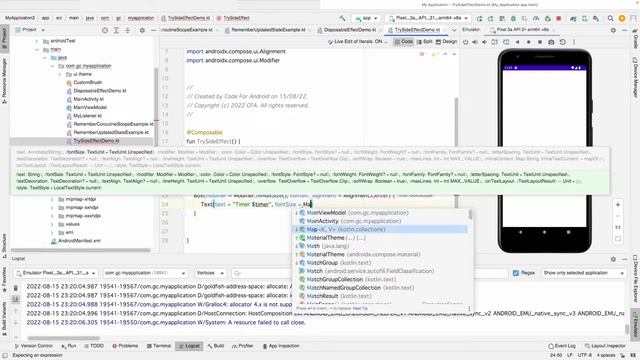Screen dimensions: 640x360
Task: Open CustomBrush file in project tree
Action: tap(84, 82)
